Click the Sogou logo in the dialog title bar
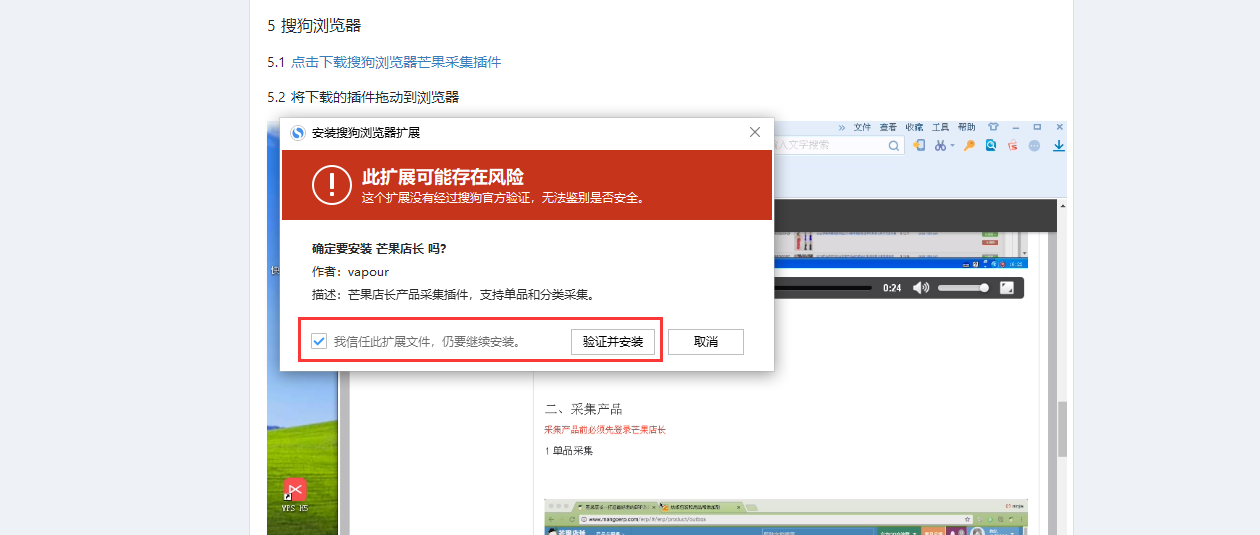The height and width of the screenshot is (535, 1260). point(298,132)
